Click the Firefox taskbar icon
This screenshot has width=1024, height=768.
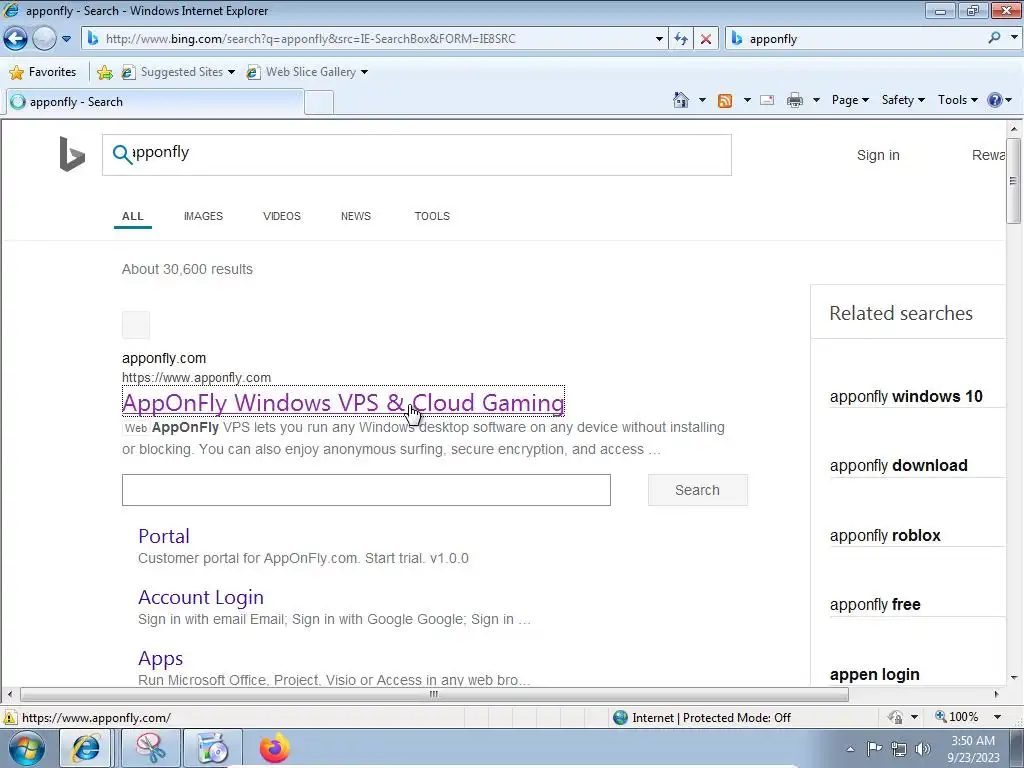point(274,748)
